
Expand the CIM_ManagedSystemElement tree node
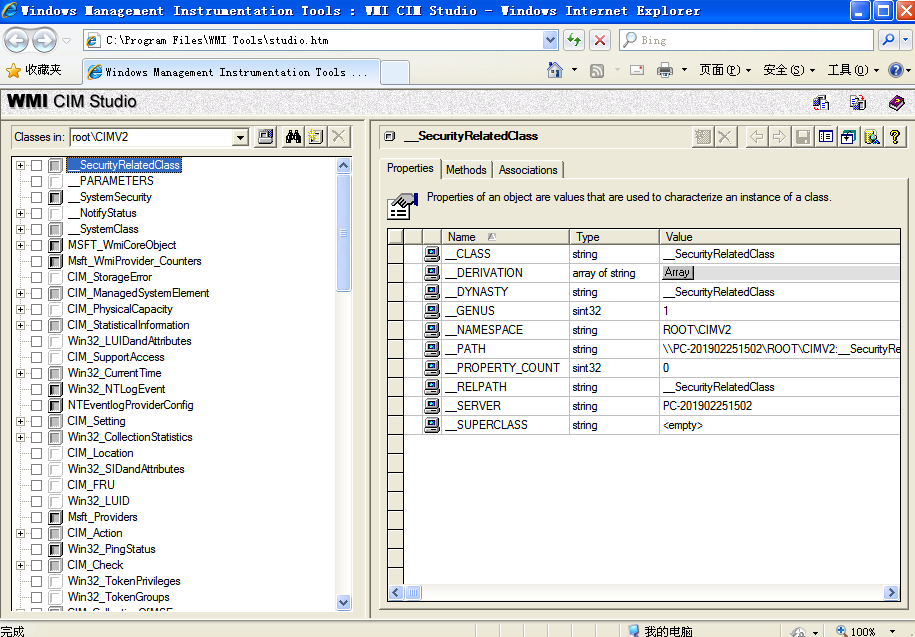pyautogui.click(x=20, y=293)
